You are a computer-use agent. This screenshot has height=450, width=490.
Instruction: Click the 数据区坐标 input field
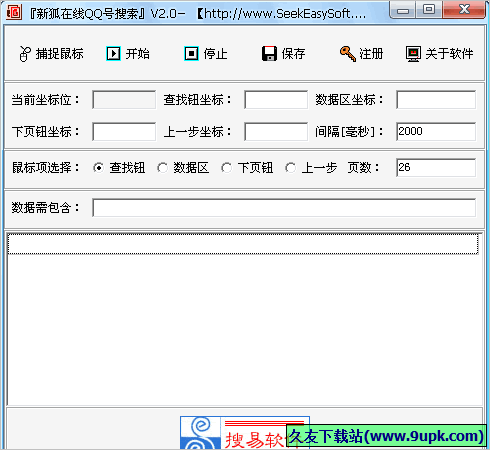tap(436, 100)
